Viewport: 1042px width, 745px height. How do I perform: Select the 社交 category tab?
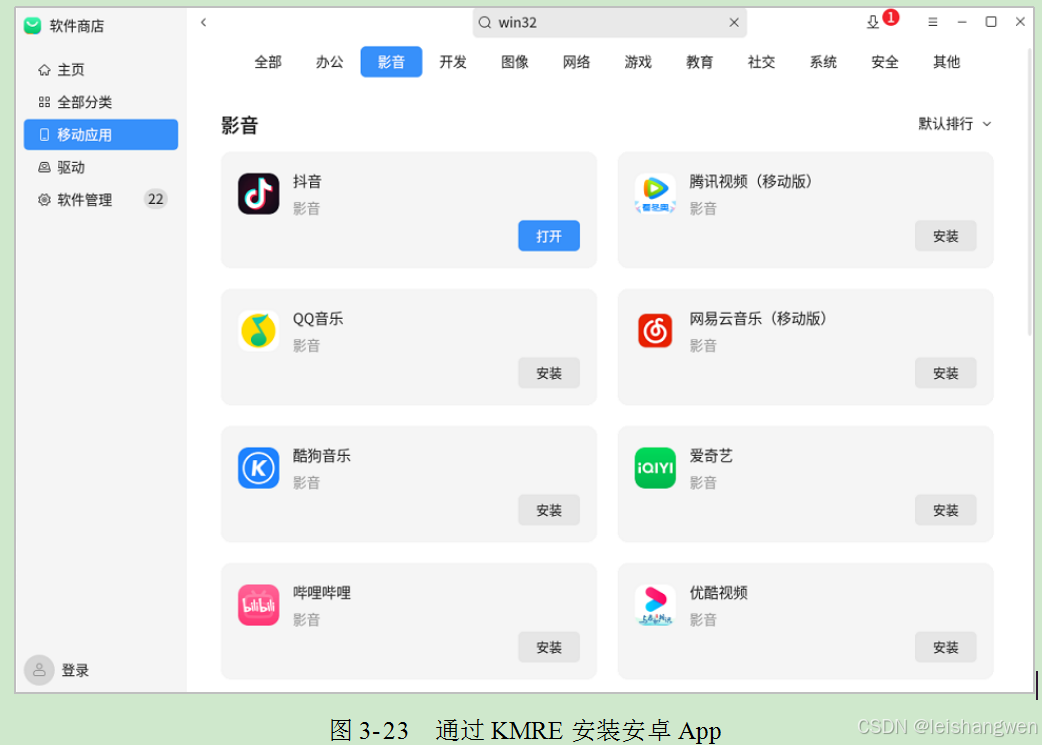(762, 62)
